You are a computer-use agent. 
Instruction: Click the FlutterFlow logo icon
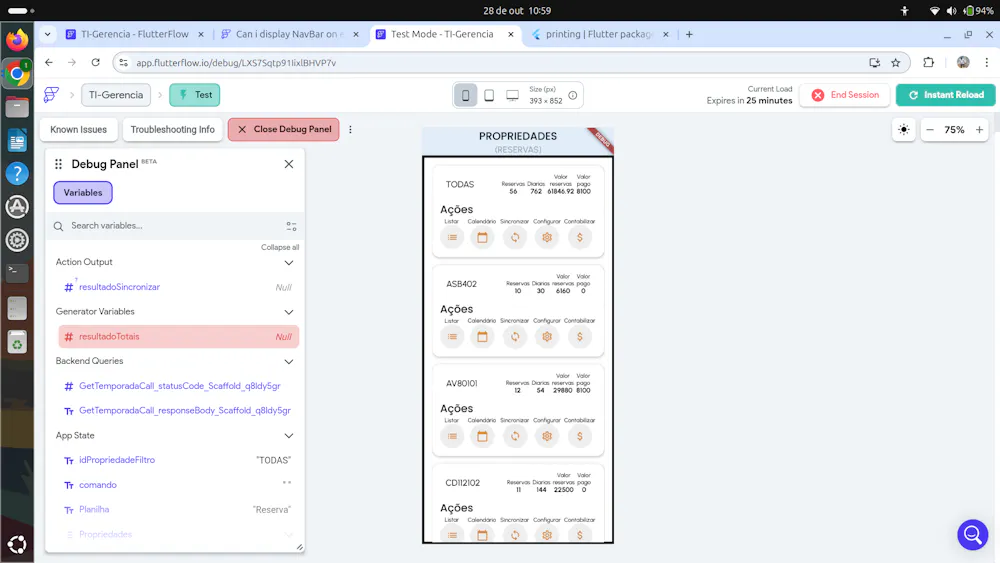click(x=52, y=94)
